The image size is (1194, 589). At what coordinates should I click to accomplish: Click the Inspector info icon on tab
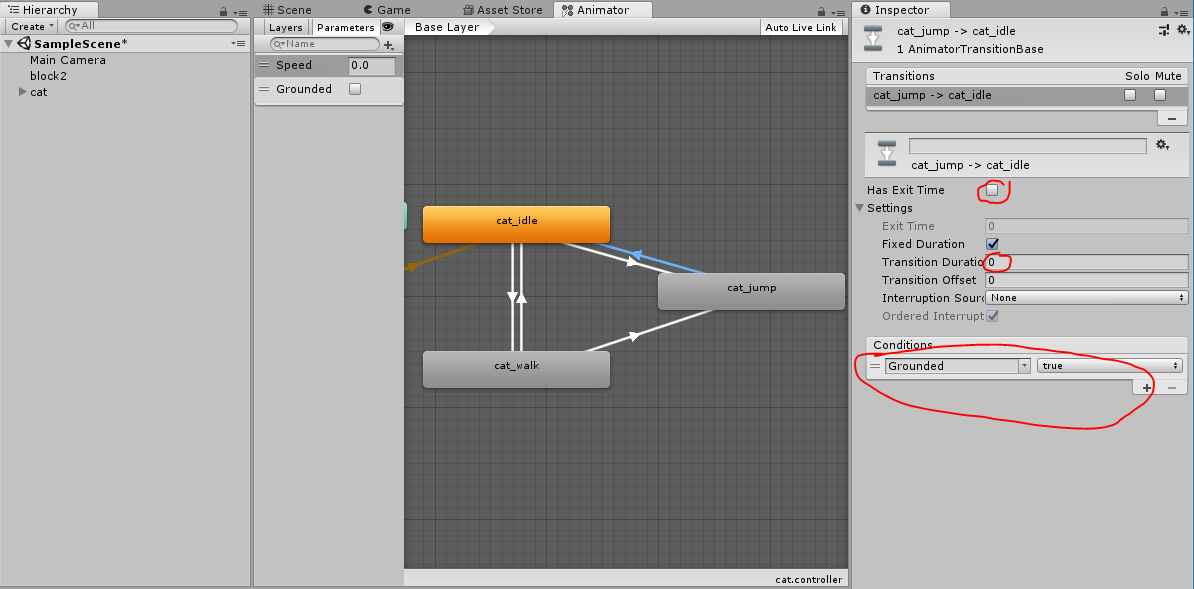866,10
